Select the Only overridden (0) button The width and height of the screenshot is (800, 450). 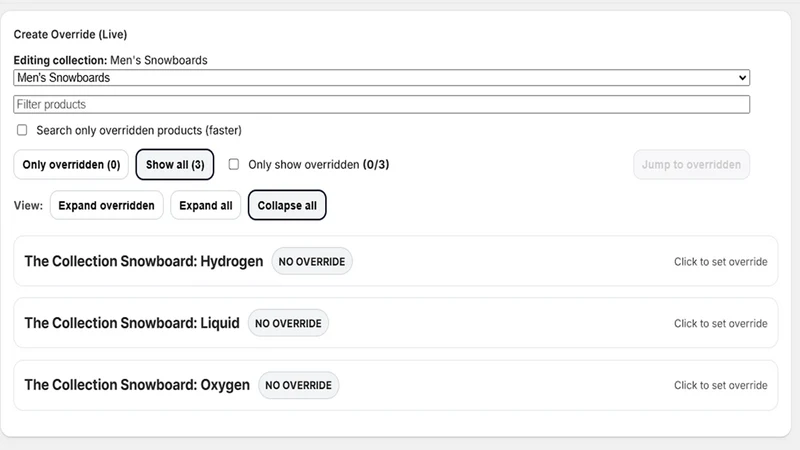pos(71,164)
